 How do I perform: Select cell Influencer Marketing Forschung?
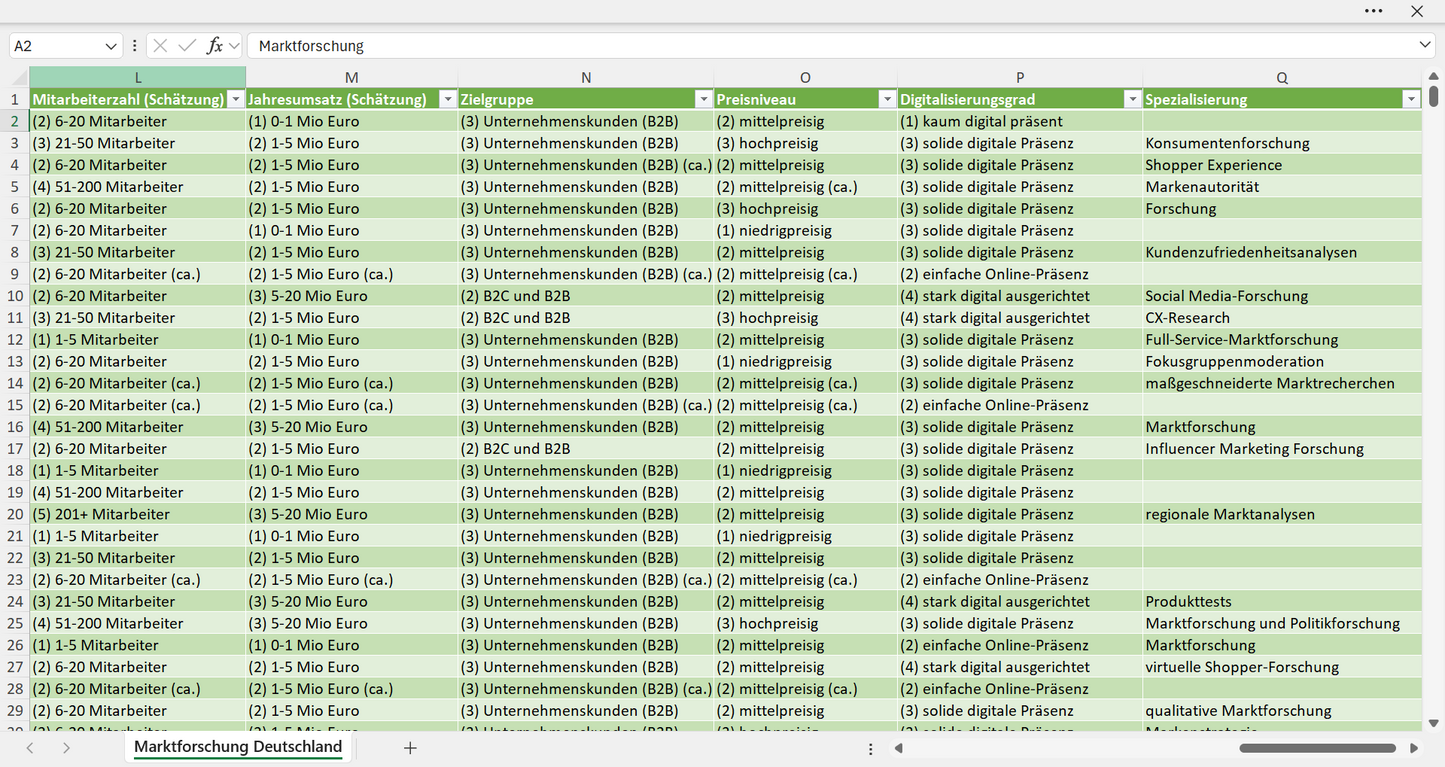tap(1282, 449)
